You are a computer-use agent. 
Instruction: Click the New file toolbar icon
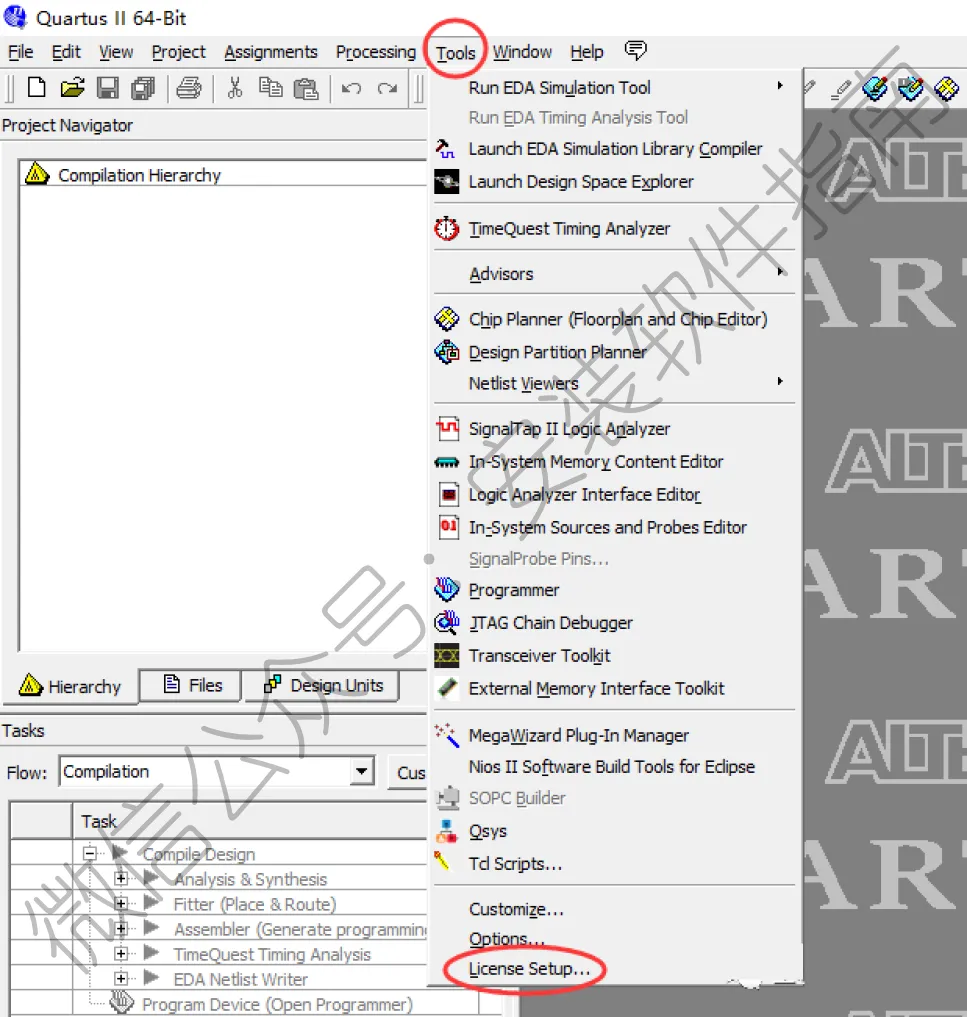(x=36, y=87)
